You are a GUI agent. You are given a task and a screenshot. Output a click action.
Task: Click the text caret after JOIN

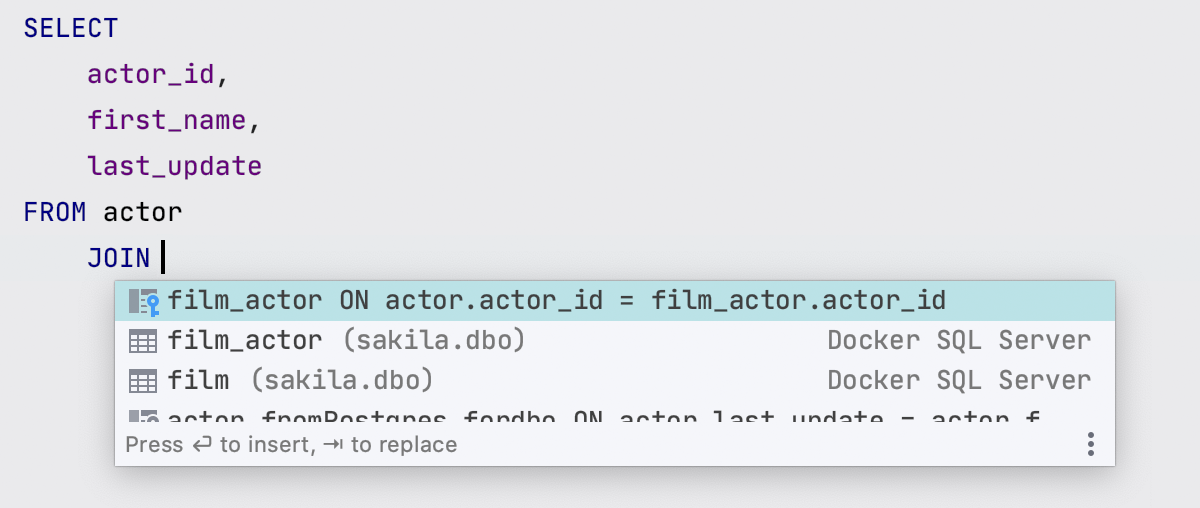162,258
